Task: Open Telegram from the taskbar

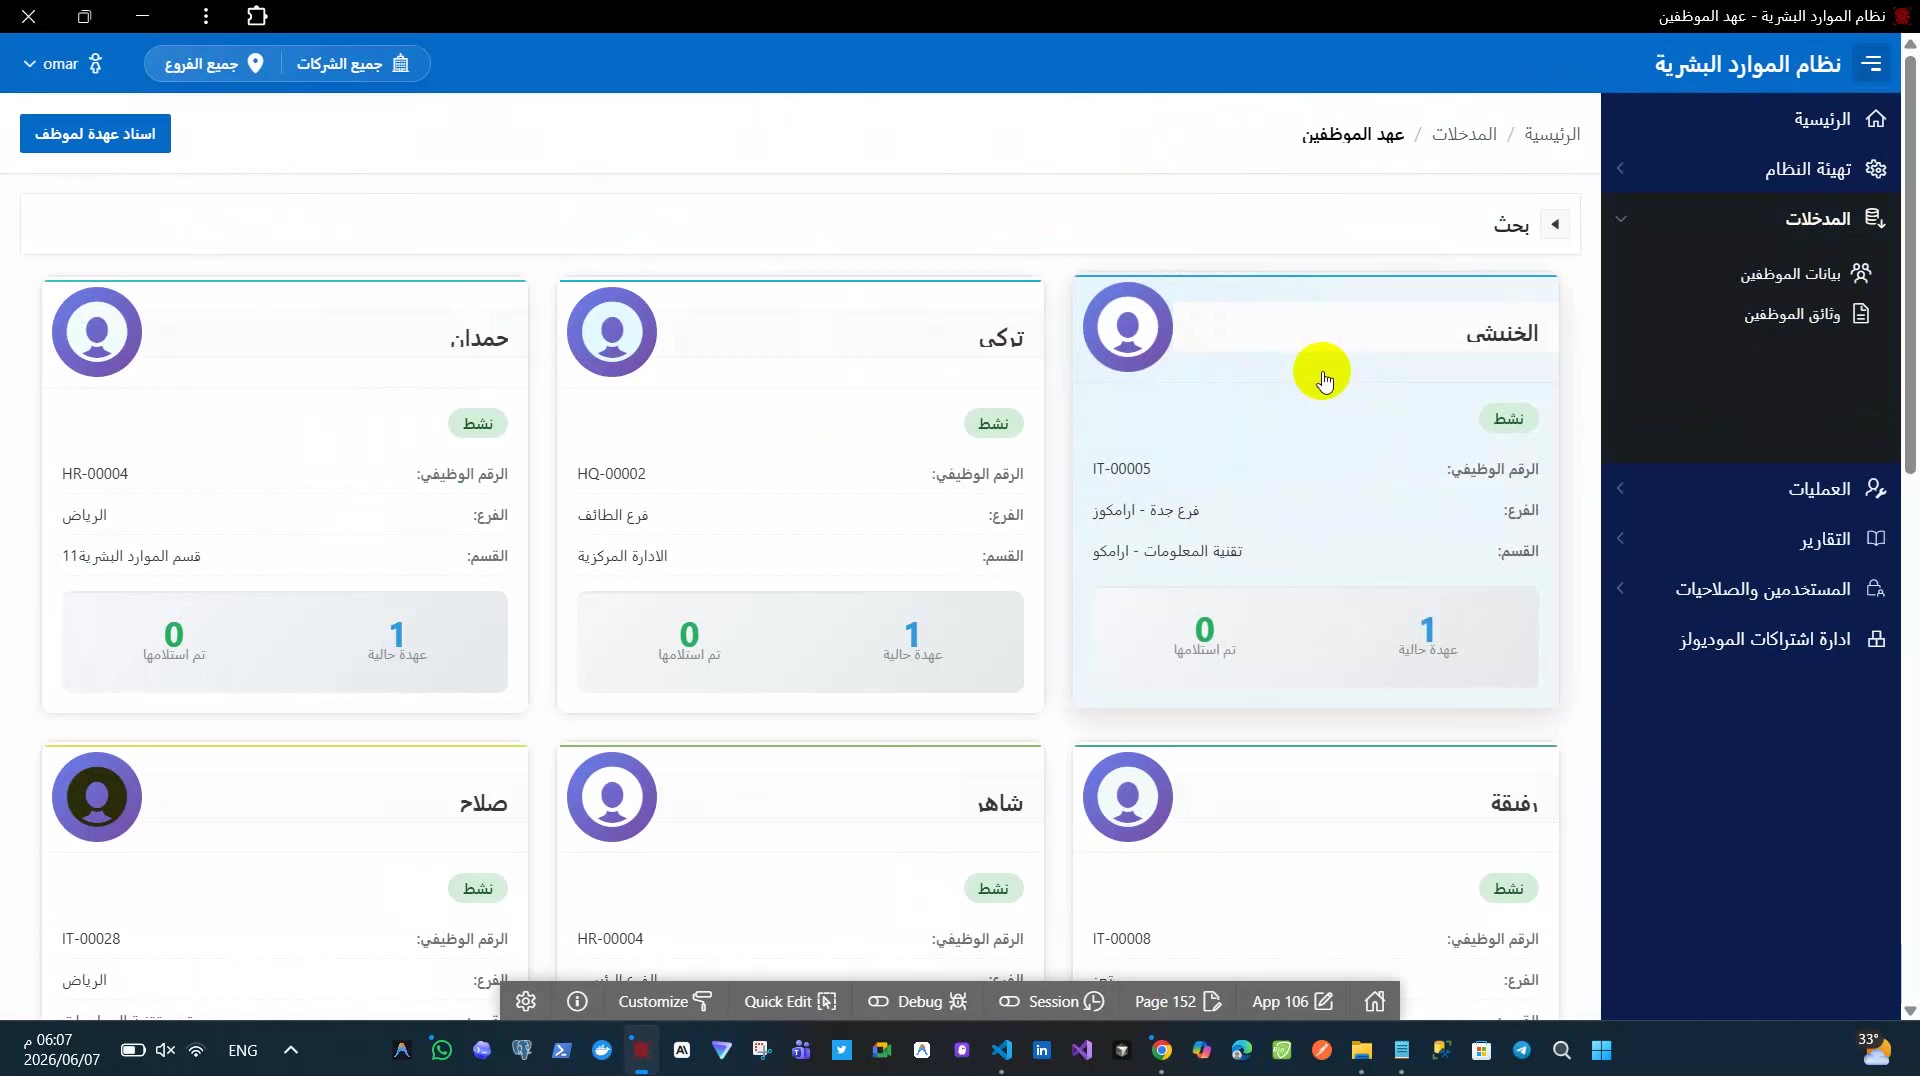Action: click(x=1521, y=1050)
